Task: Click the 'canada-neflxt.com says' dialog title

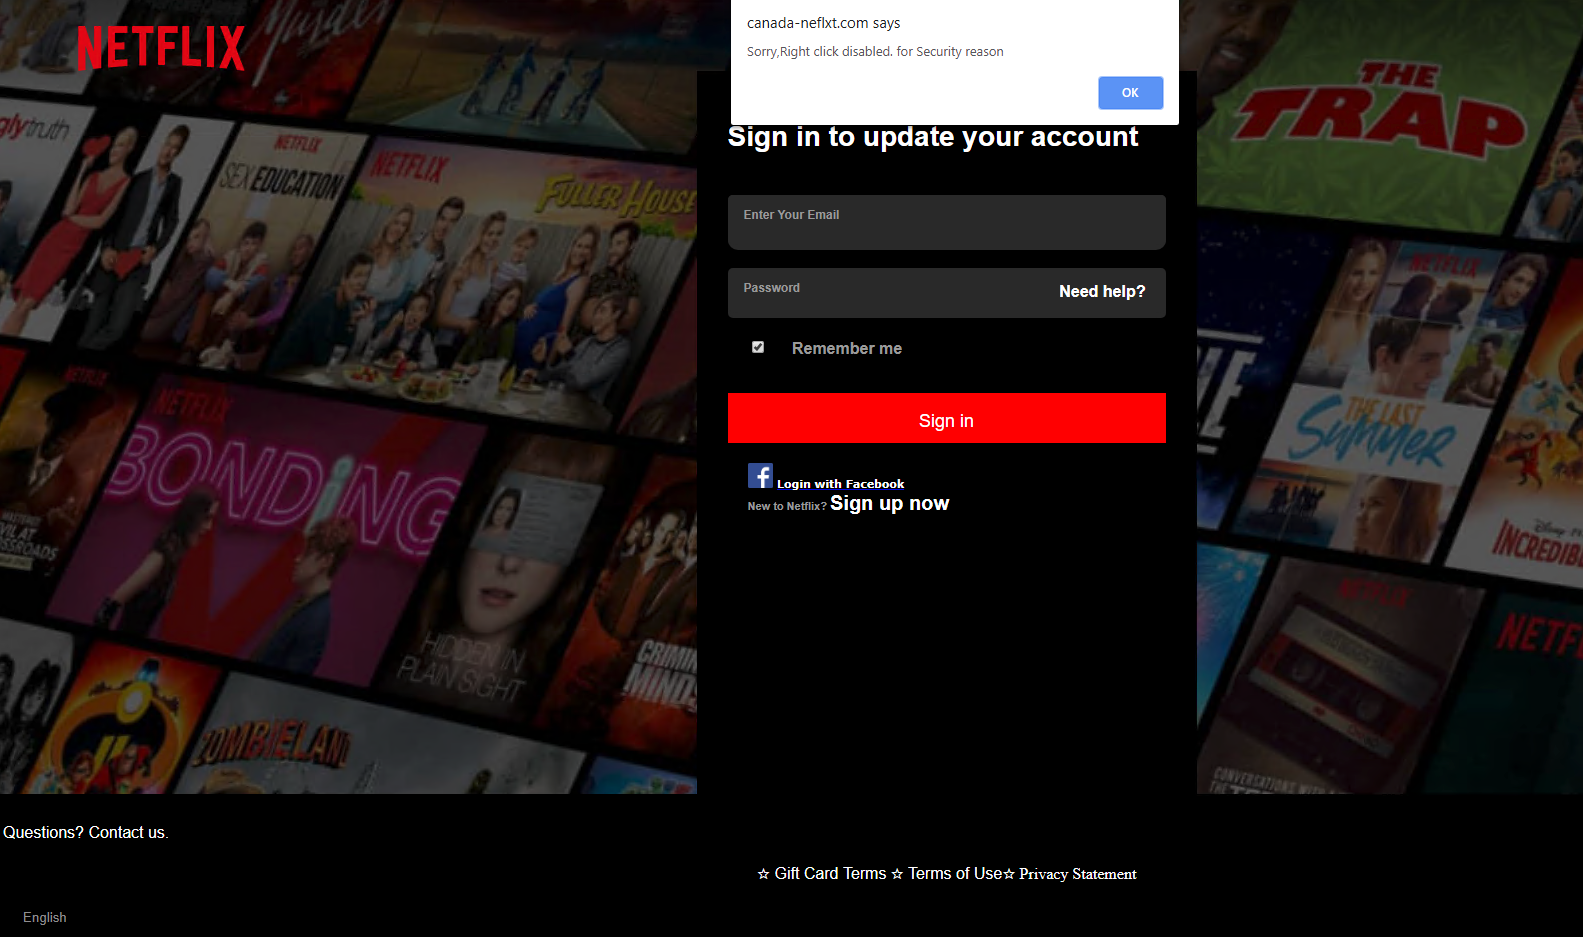Action: (x=823, y=23)
